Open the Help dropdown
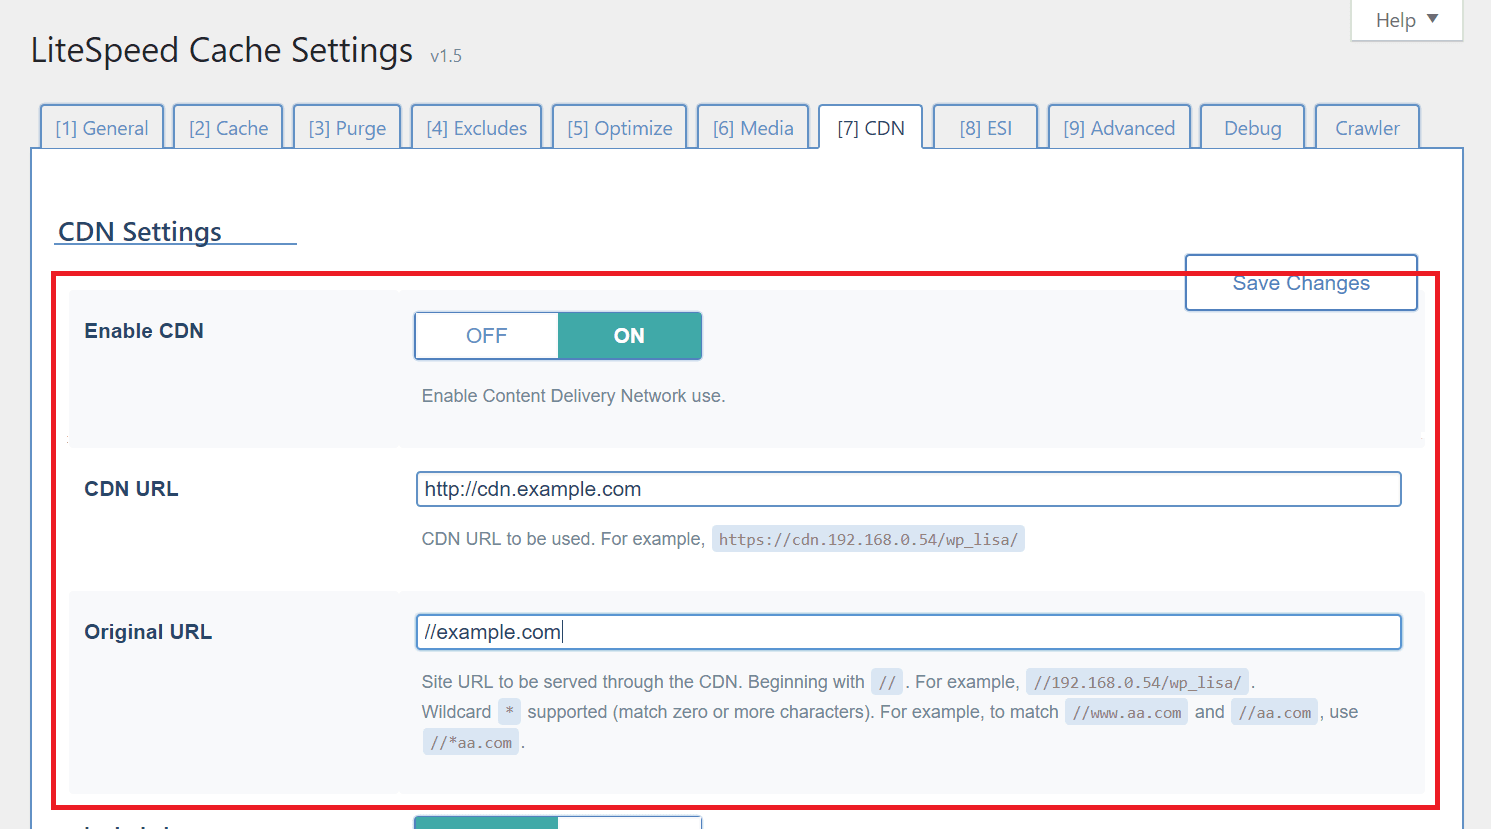Image resolution: width=1491 pixels, height=829 pixels. (1406, 20)
